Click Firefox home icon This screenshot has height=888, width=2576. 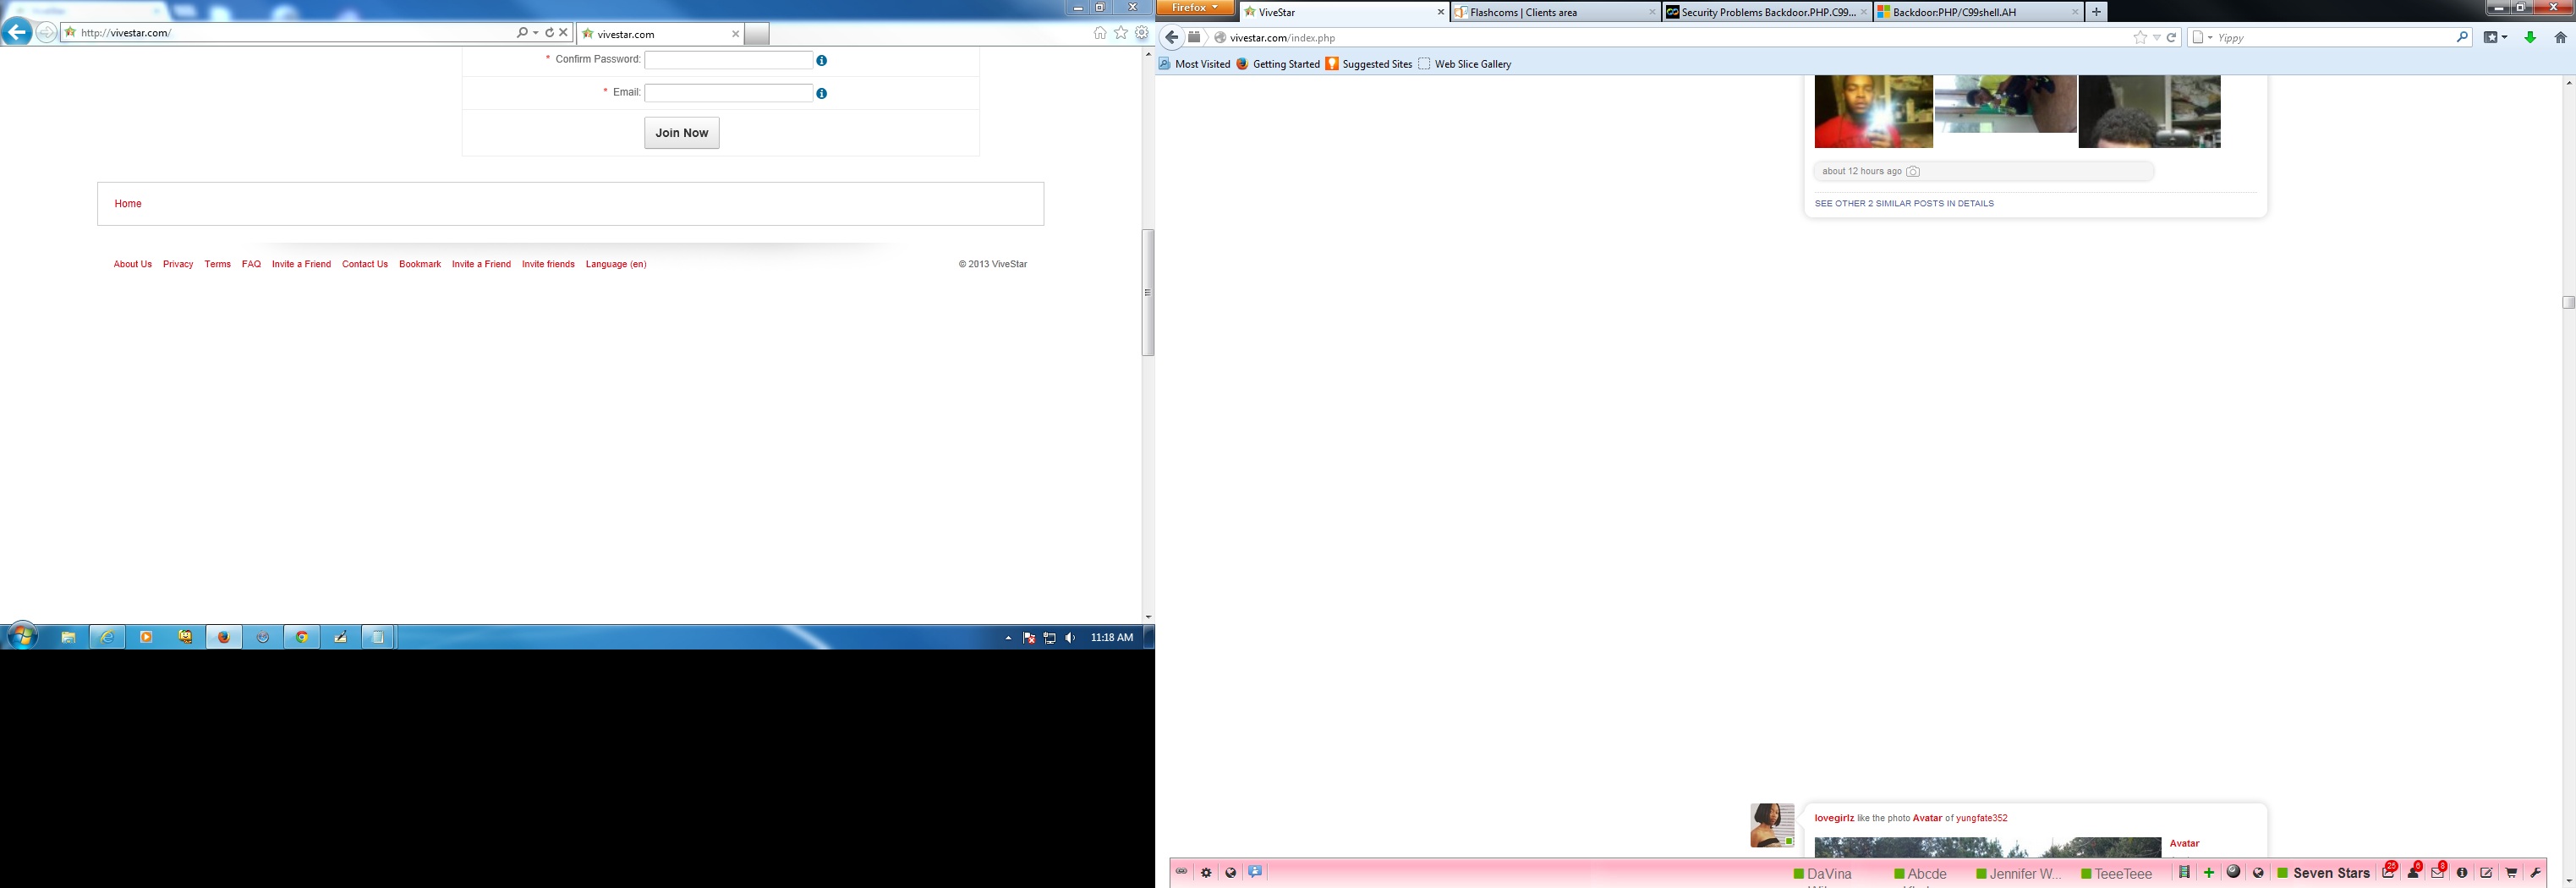coord(2560,38)
